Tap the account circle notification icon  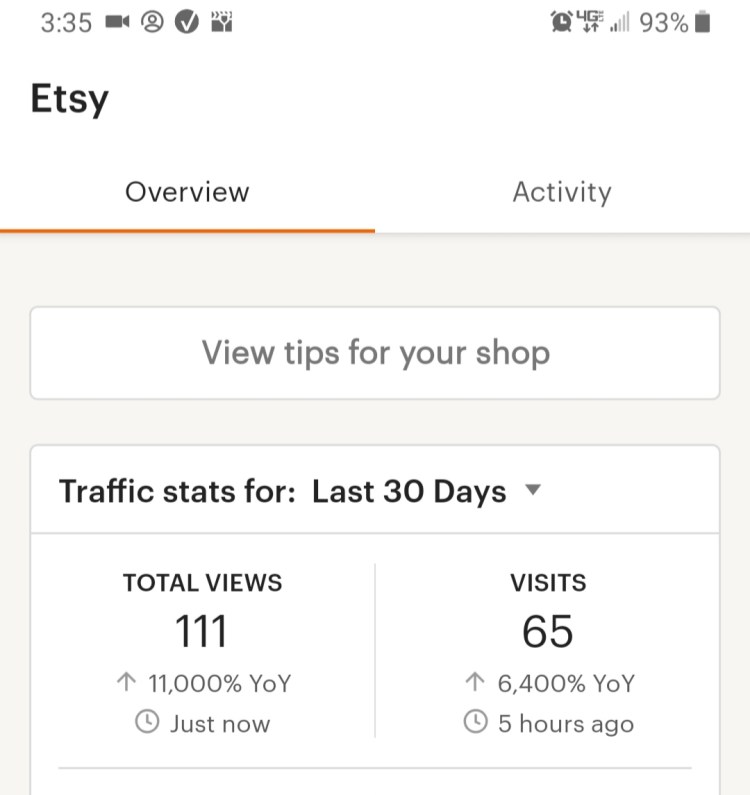pos(152,23)
